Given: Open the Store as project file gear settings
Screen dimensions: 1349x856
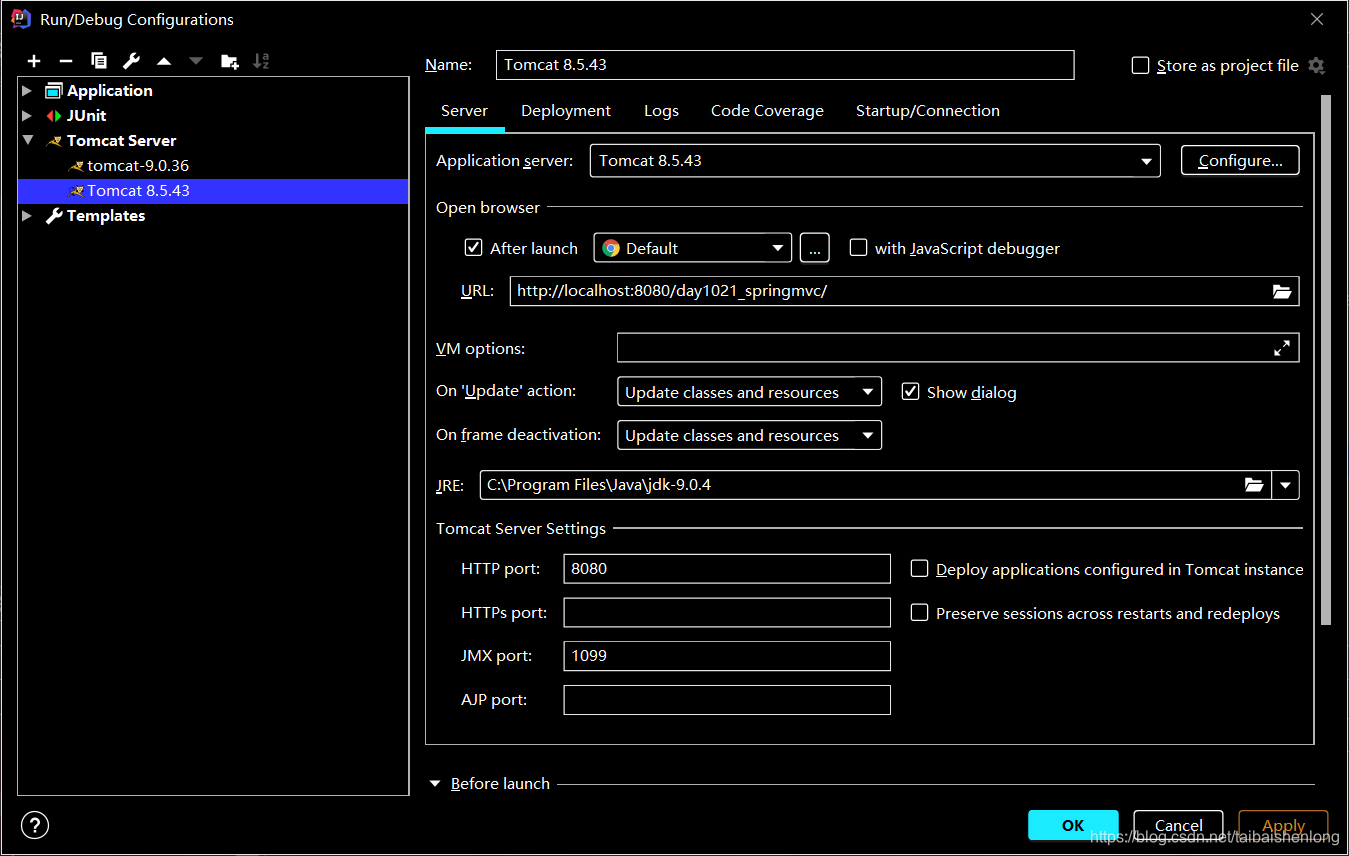Looking at the screenshot, I should (1316, 65).
